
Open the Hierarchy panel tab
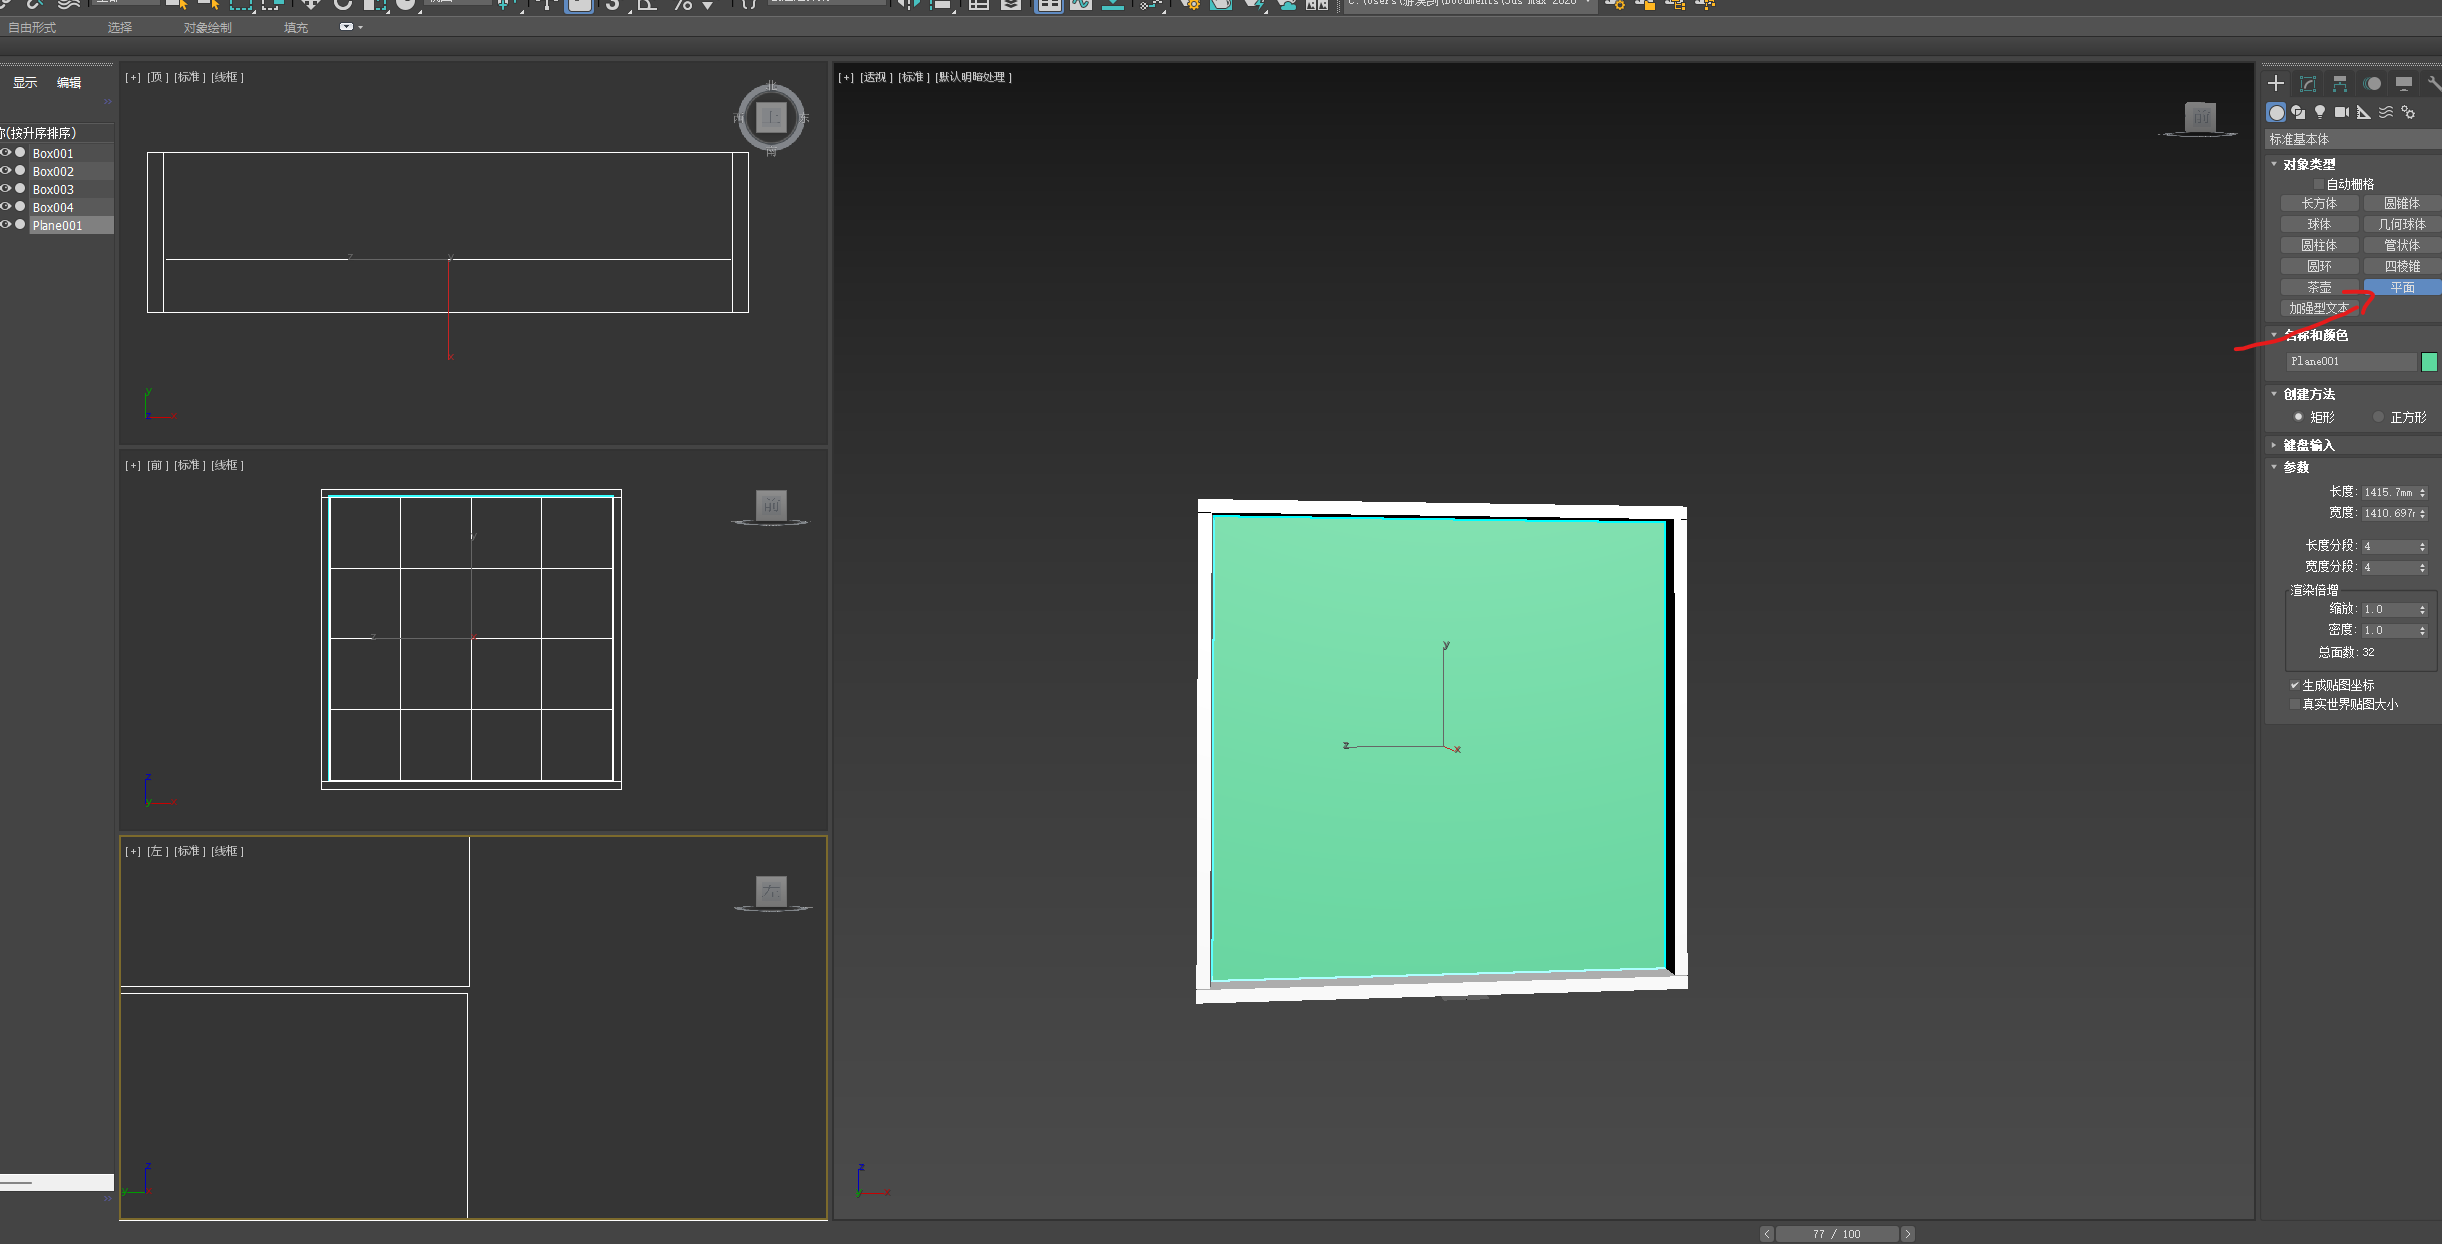[2340, 83]
